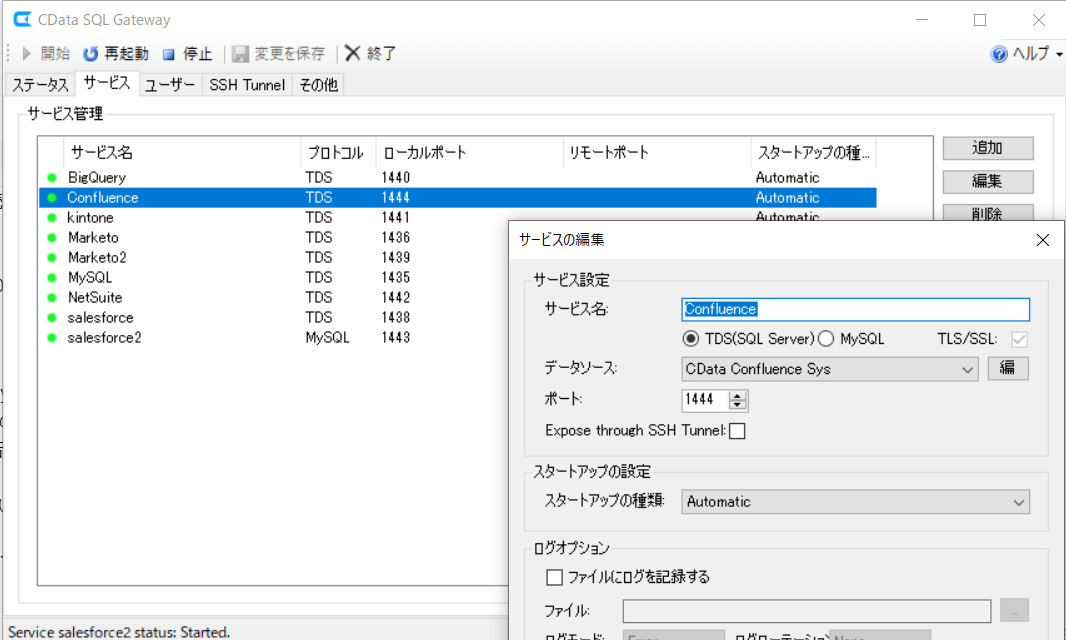Click the 停止 (Stop) toolbar button

(188, 53)
